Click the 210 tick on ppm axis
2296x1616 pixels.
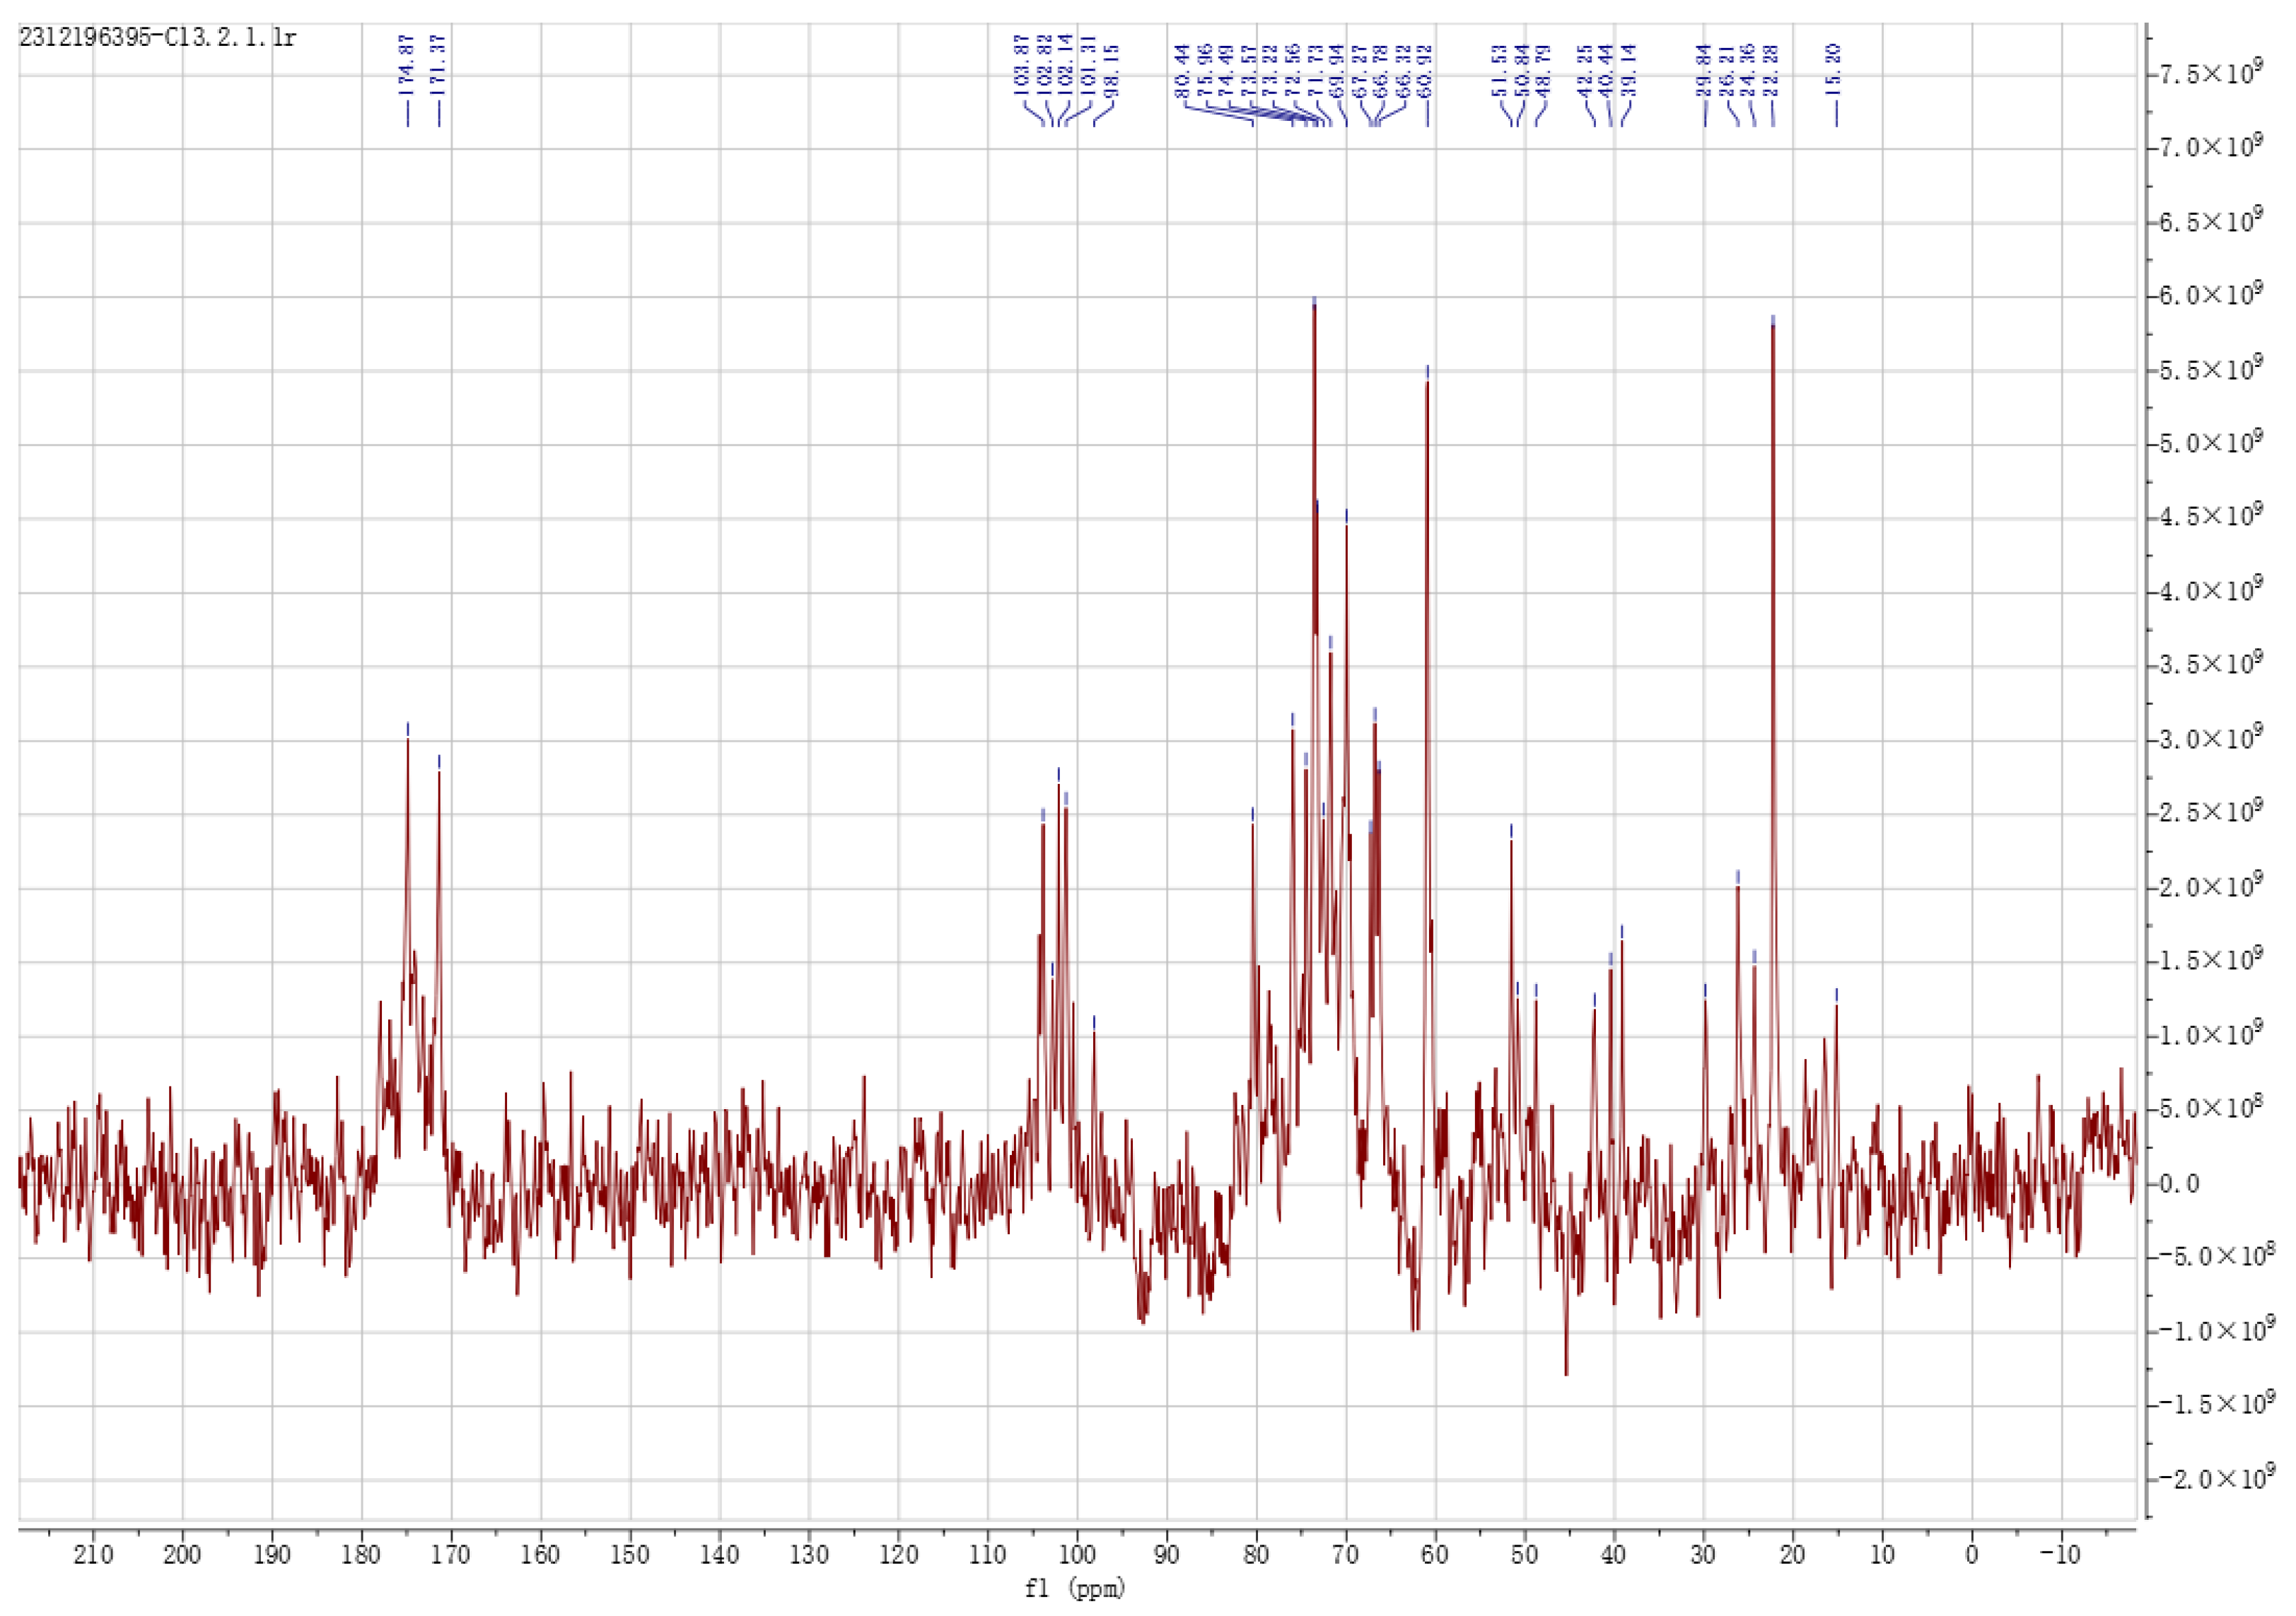tap(93, 1555)
